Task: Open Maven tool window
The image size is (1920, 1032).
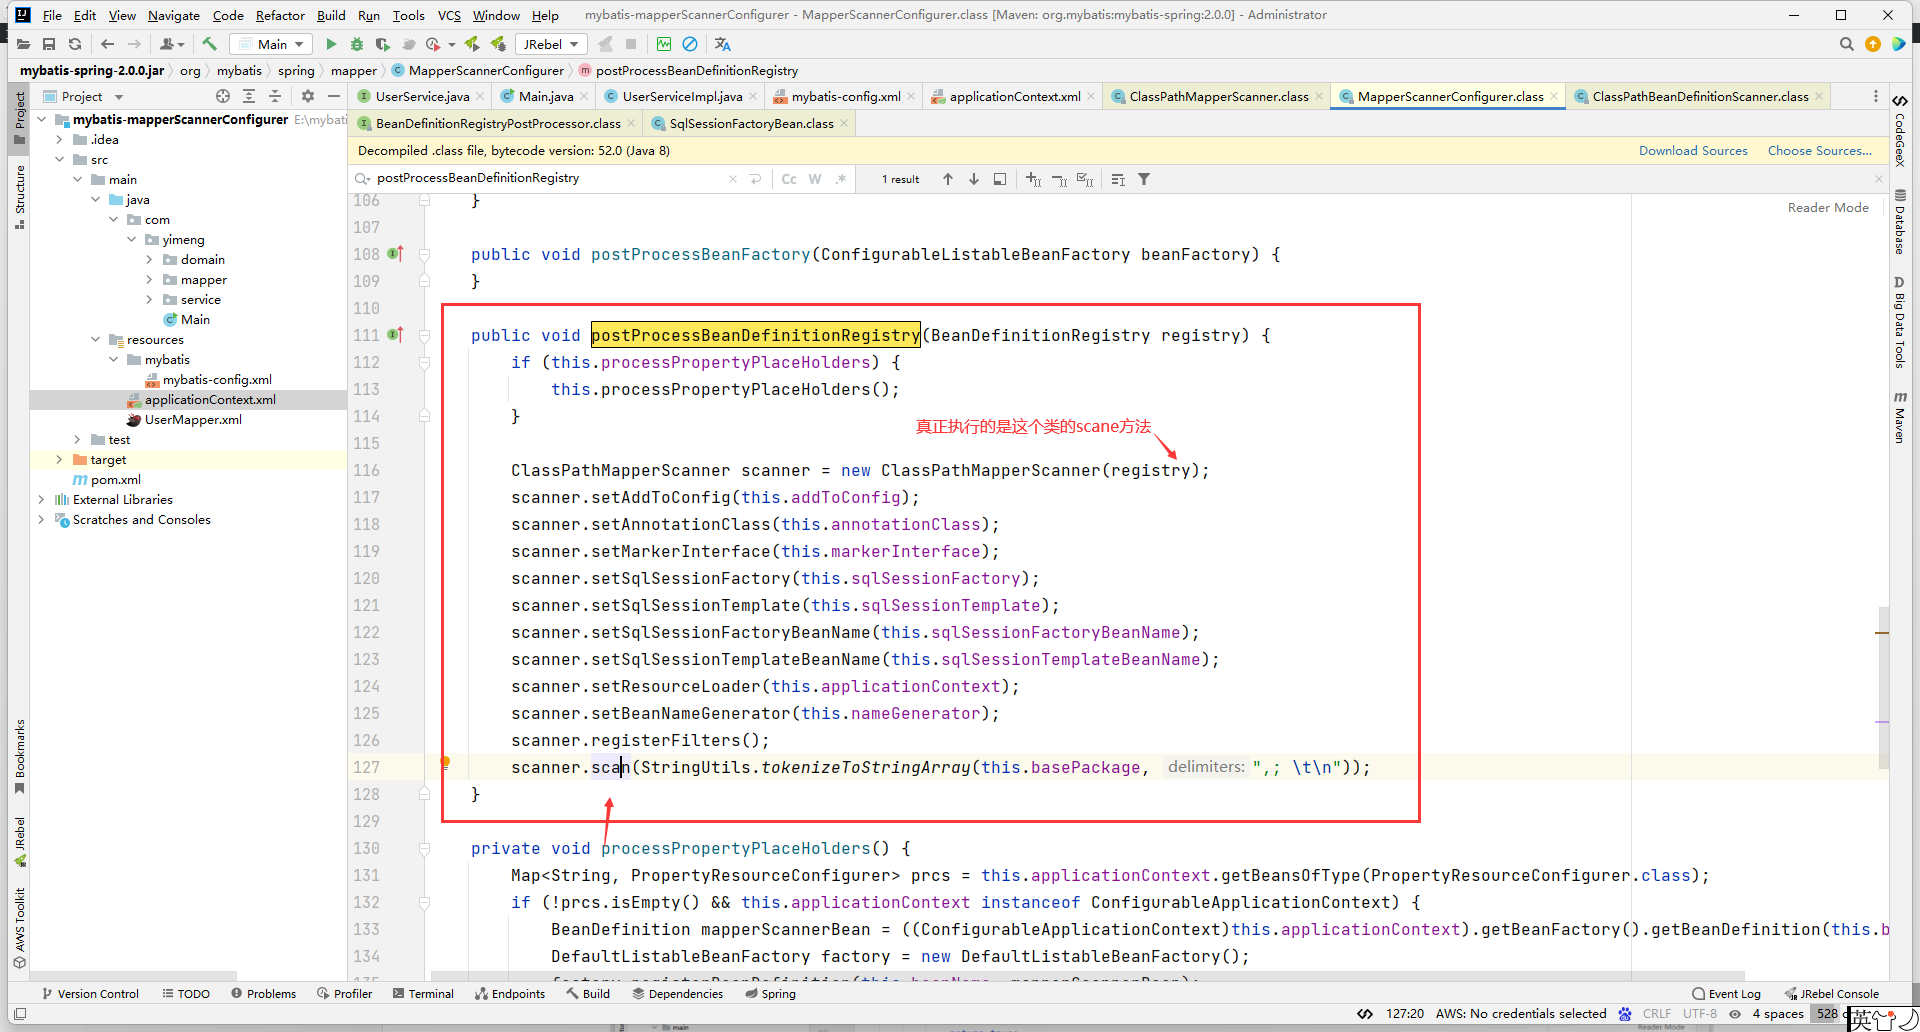Action: 1900,416
